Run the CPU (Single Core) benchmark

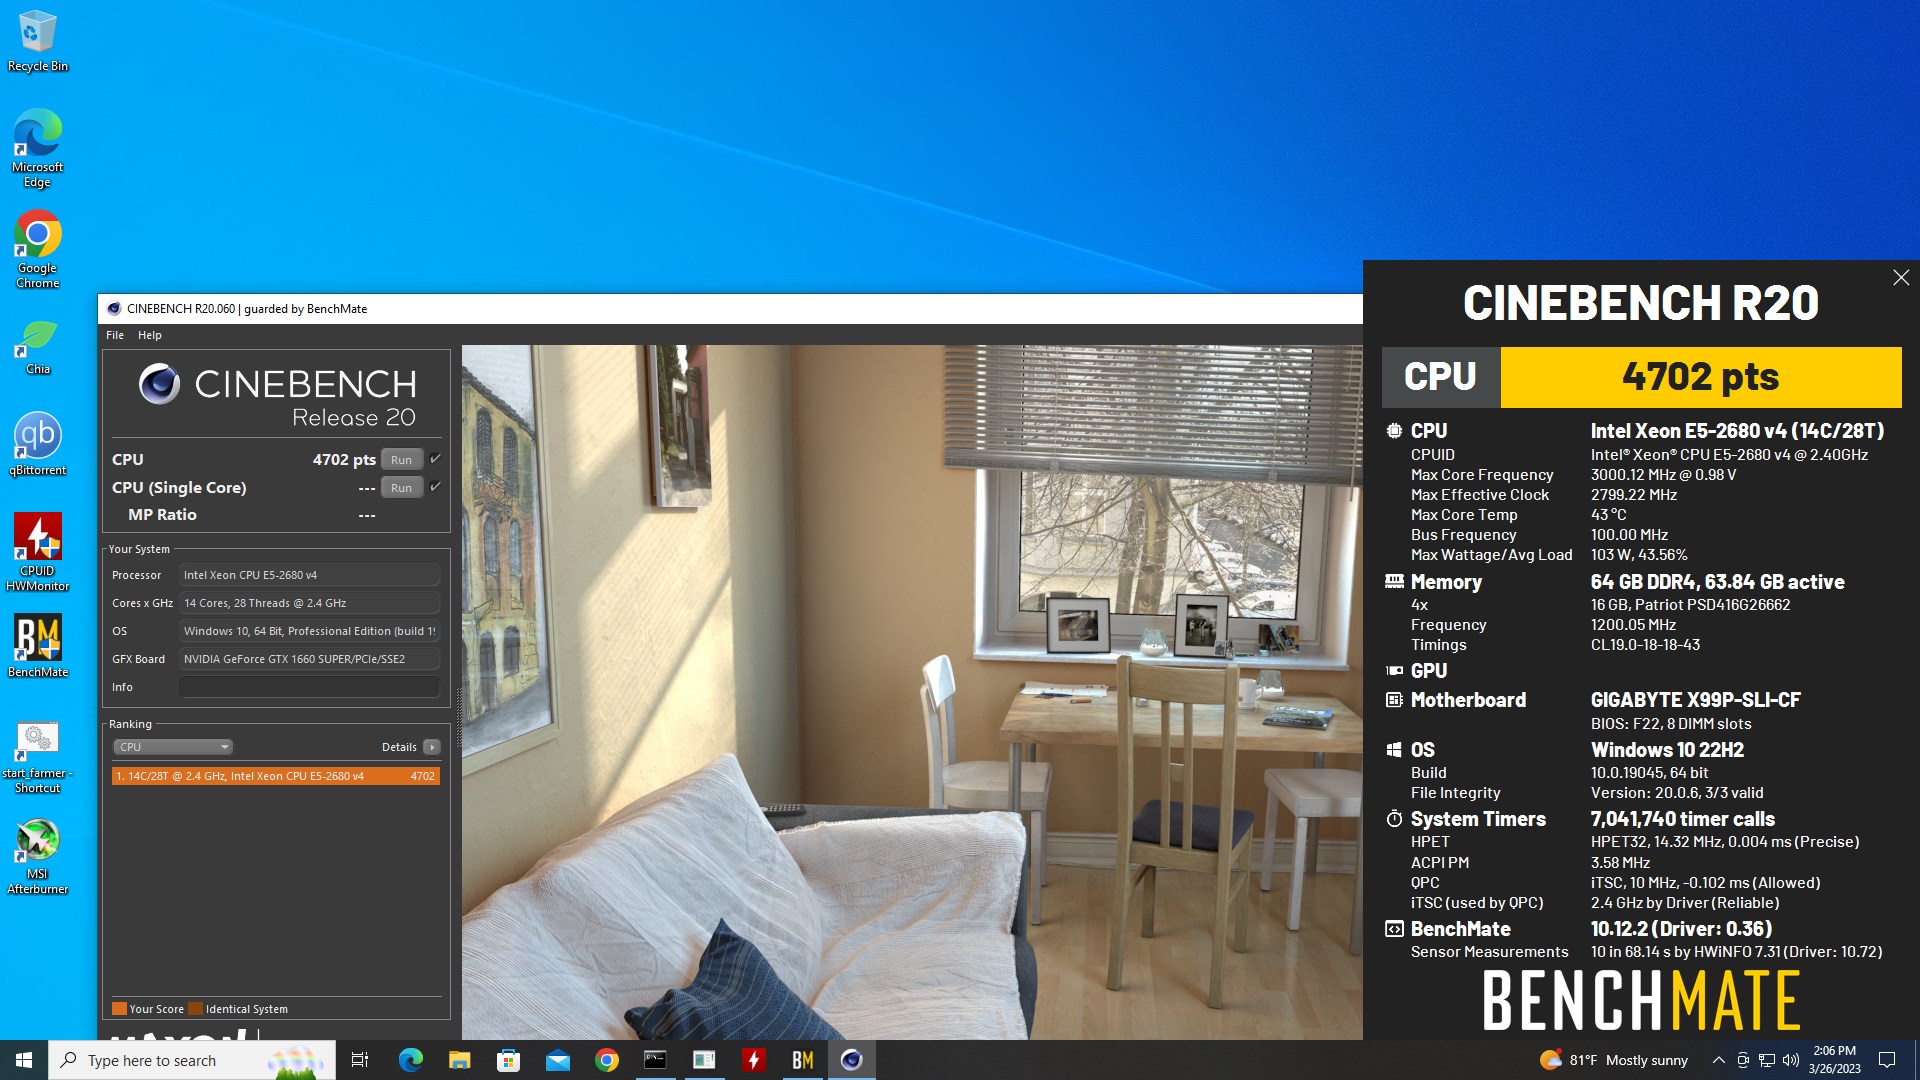point(402,488)
